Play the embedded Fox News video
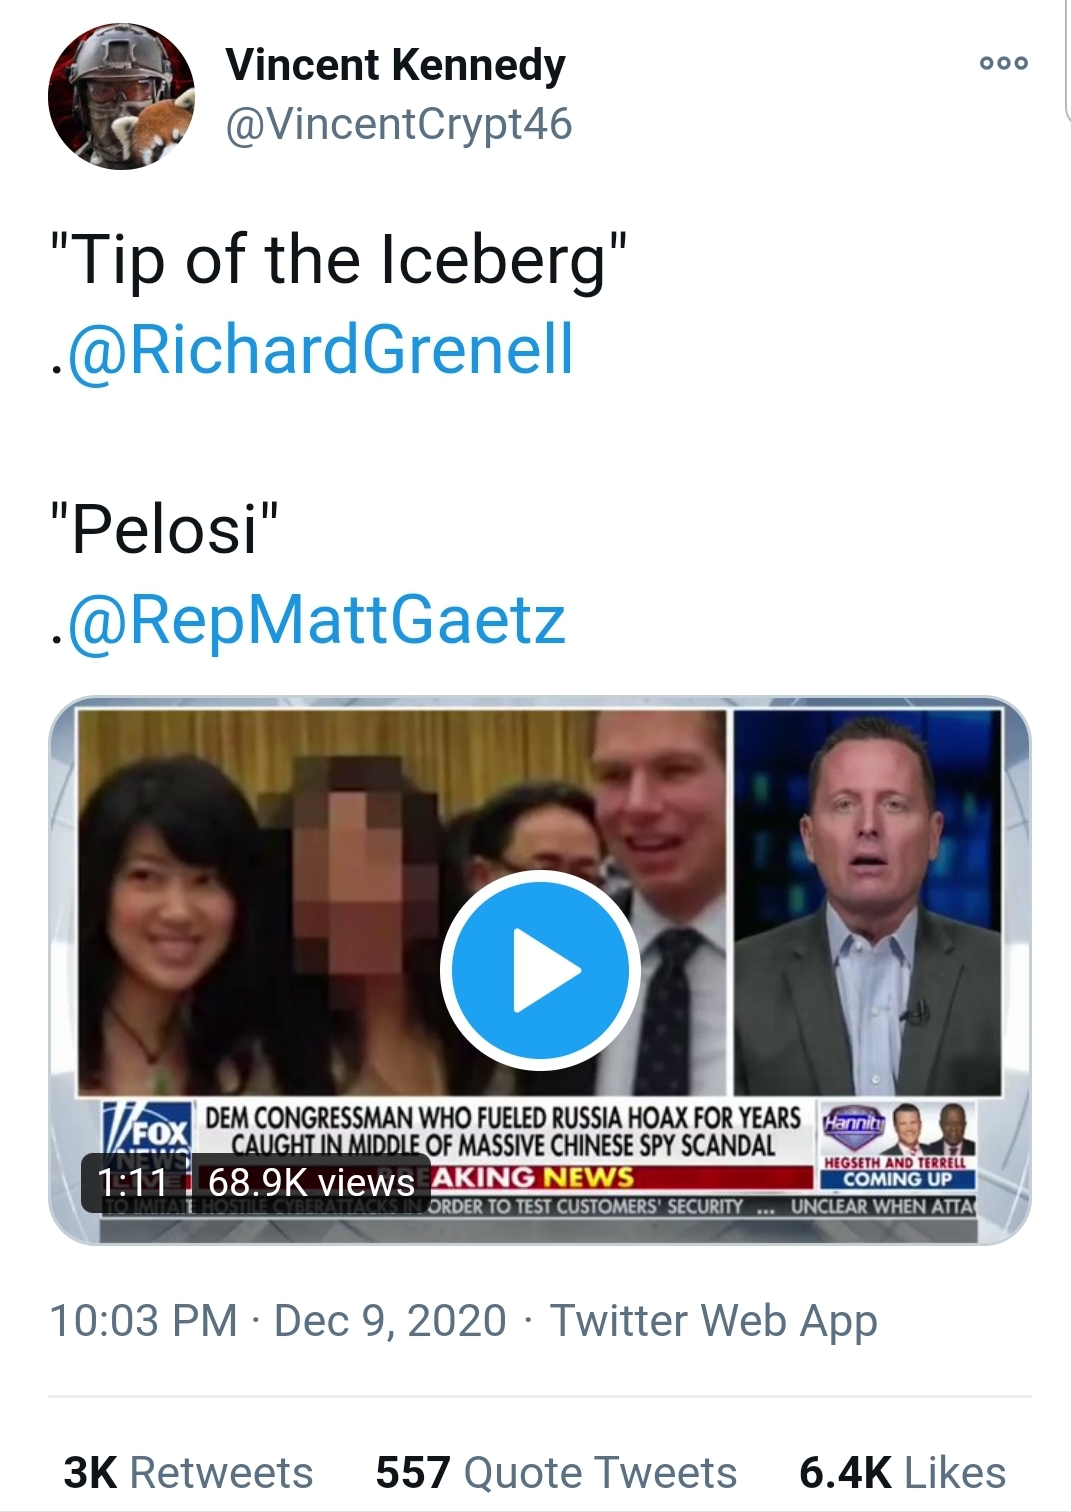This screenshot has width=1071, height=1512. [x=540, y=970]
